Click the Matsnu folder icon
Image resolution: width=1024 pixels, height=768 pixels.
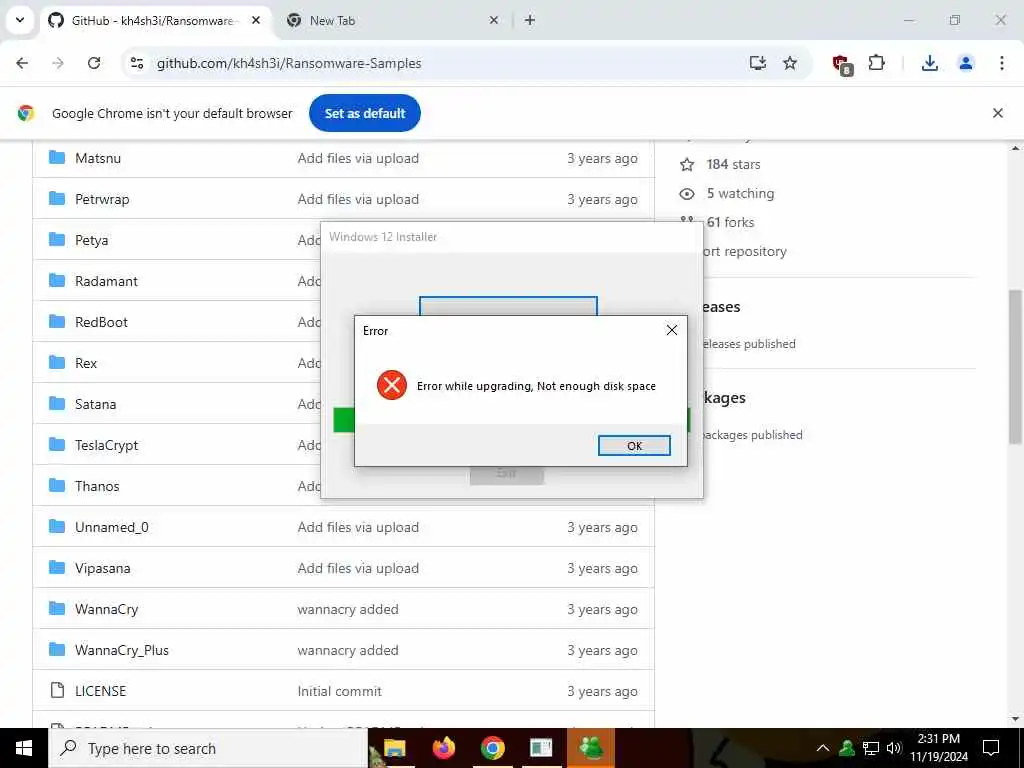[57, 157]
